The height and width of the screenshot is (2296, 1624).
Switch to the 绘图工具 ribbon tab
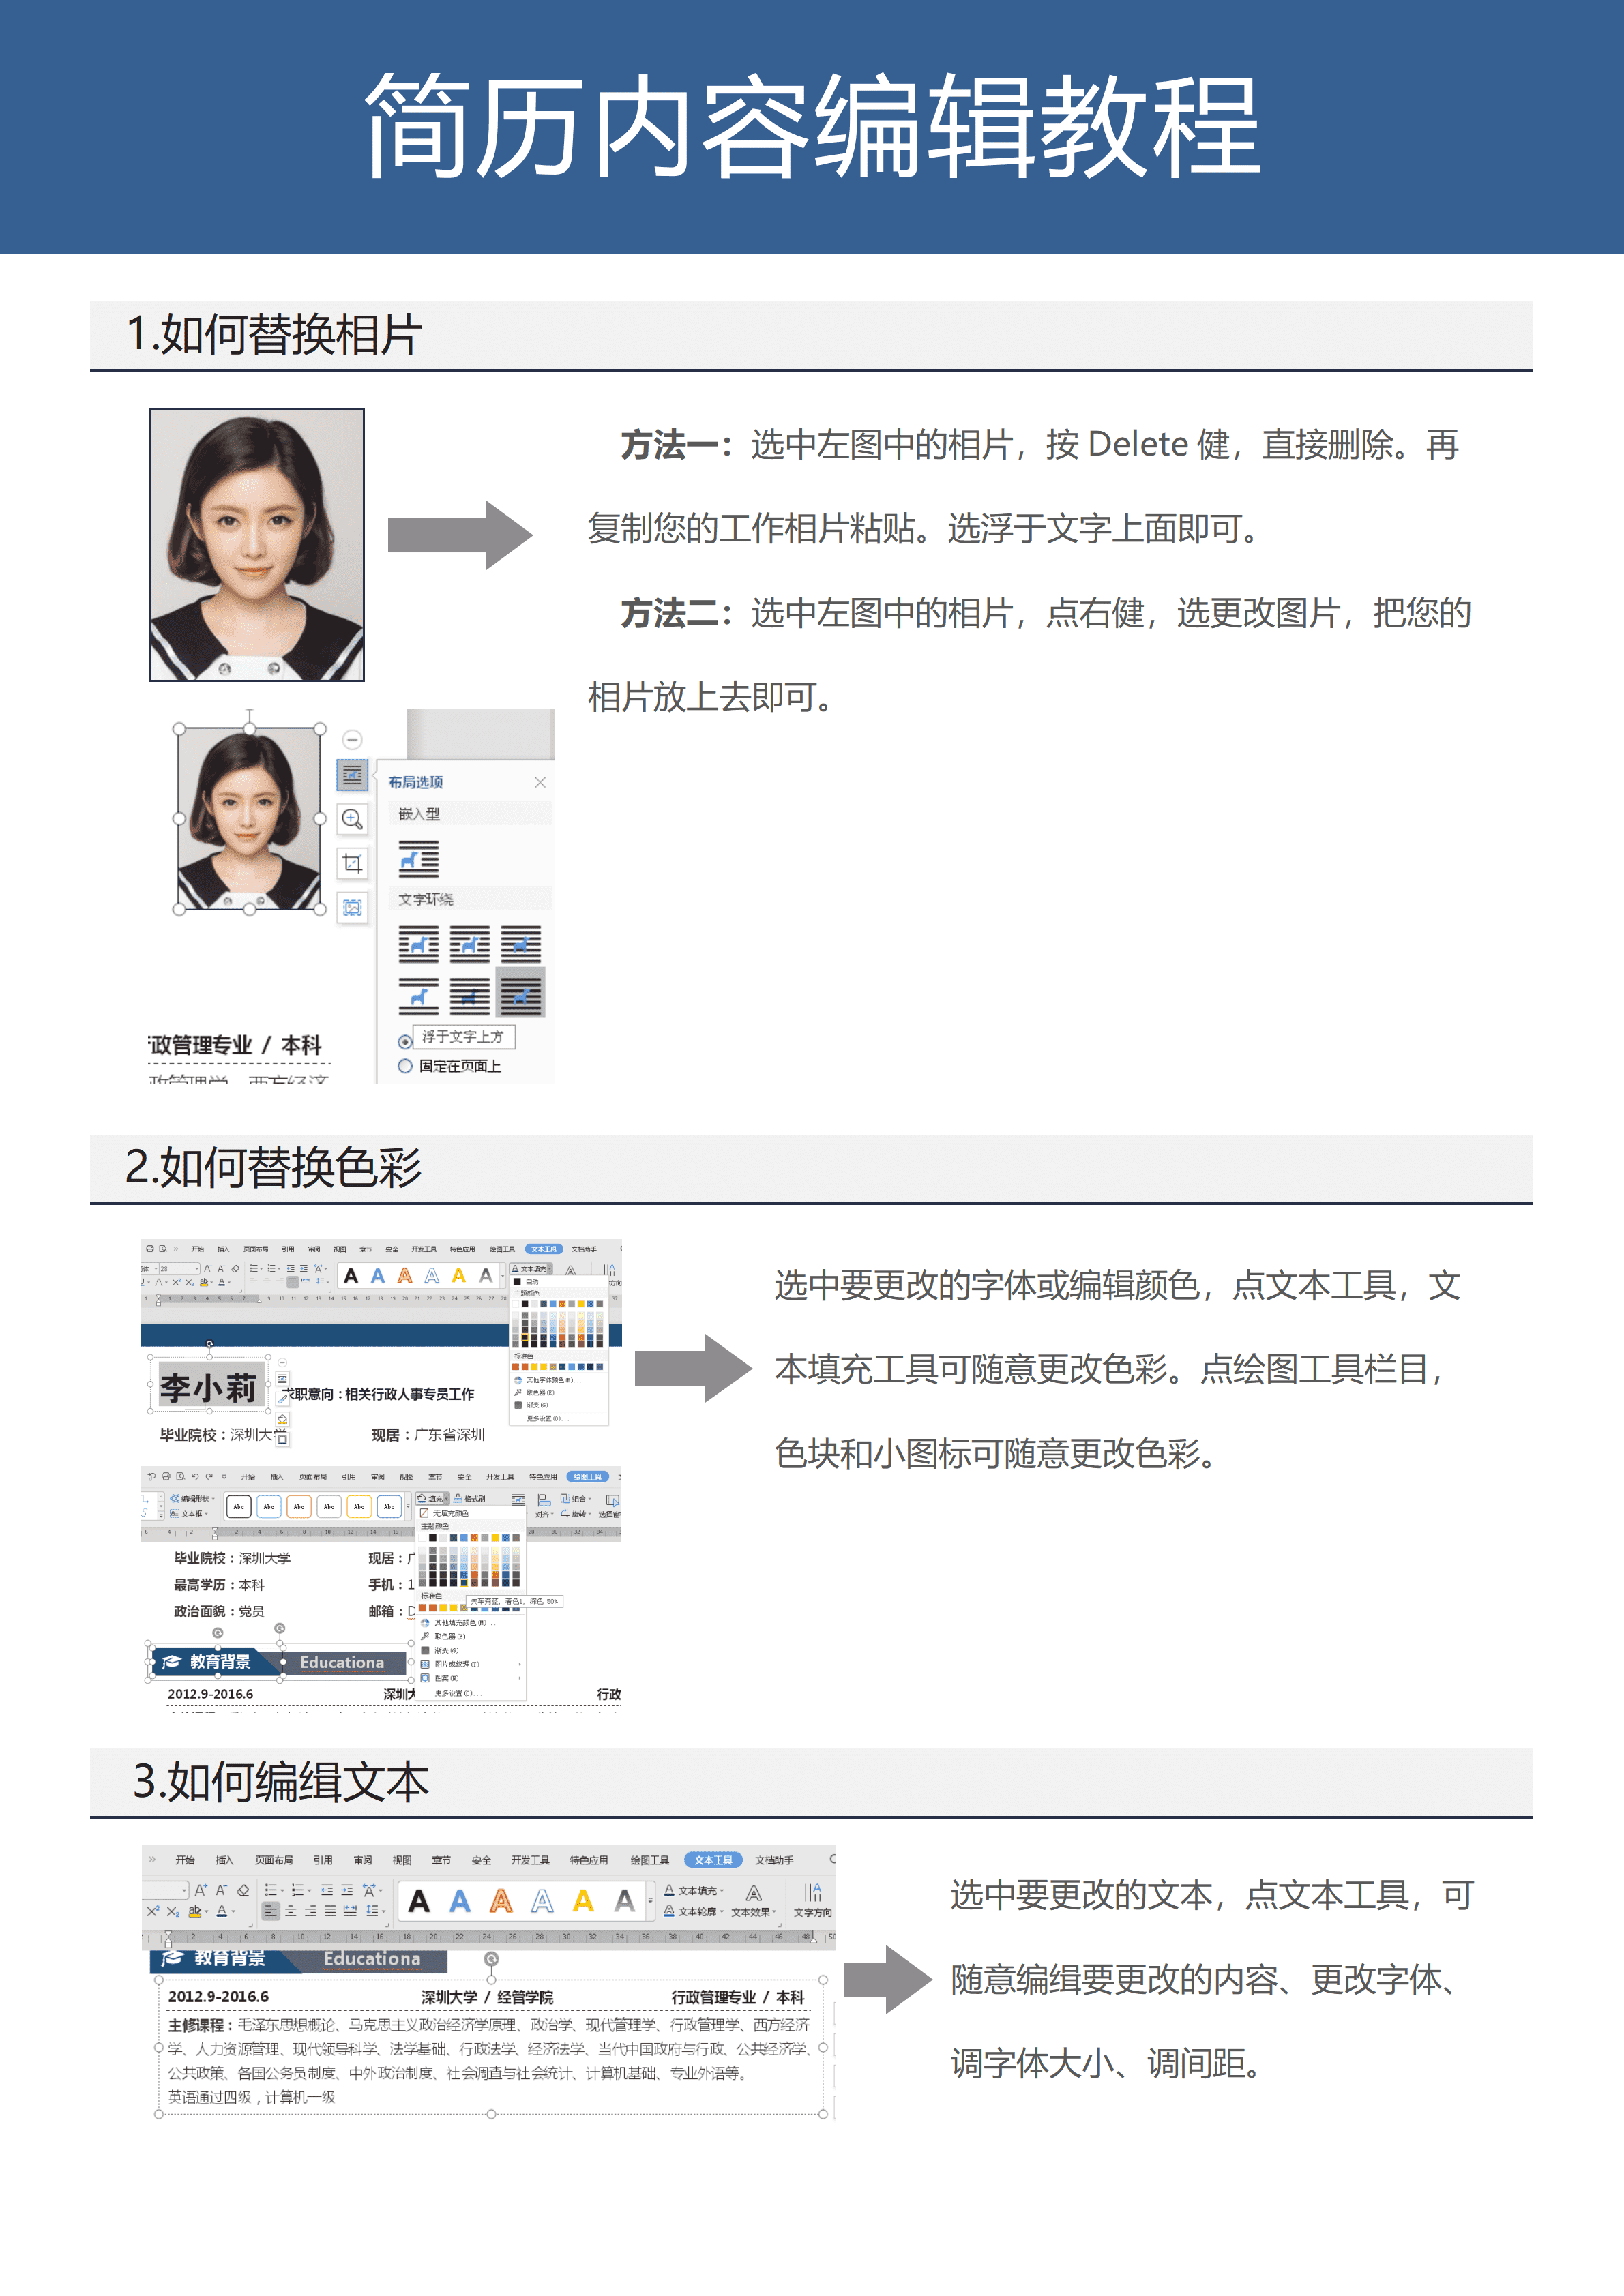pos(588,1477)
